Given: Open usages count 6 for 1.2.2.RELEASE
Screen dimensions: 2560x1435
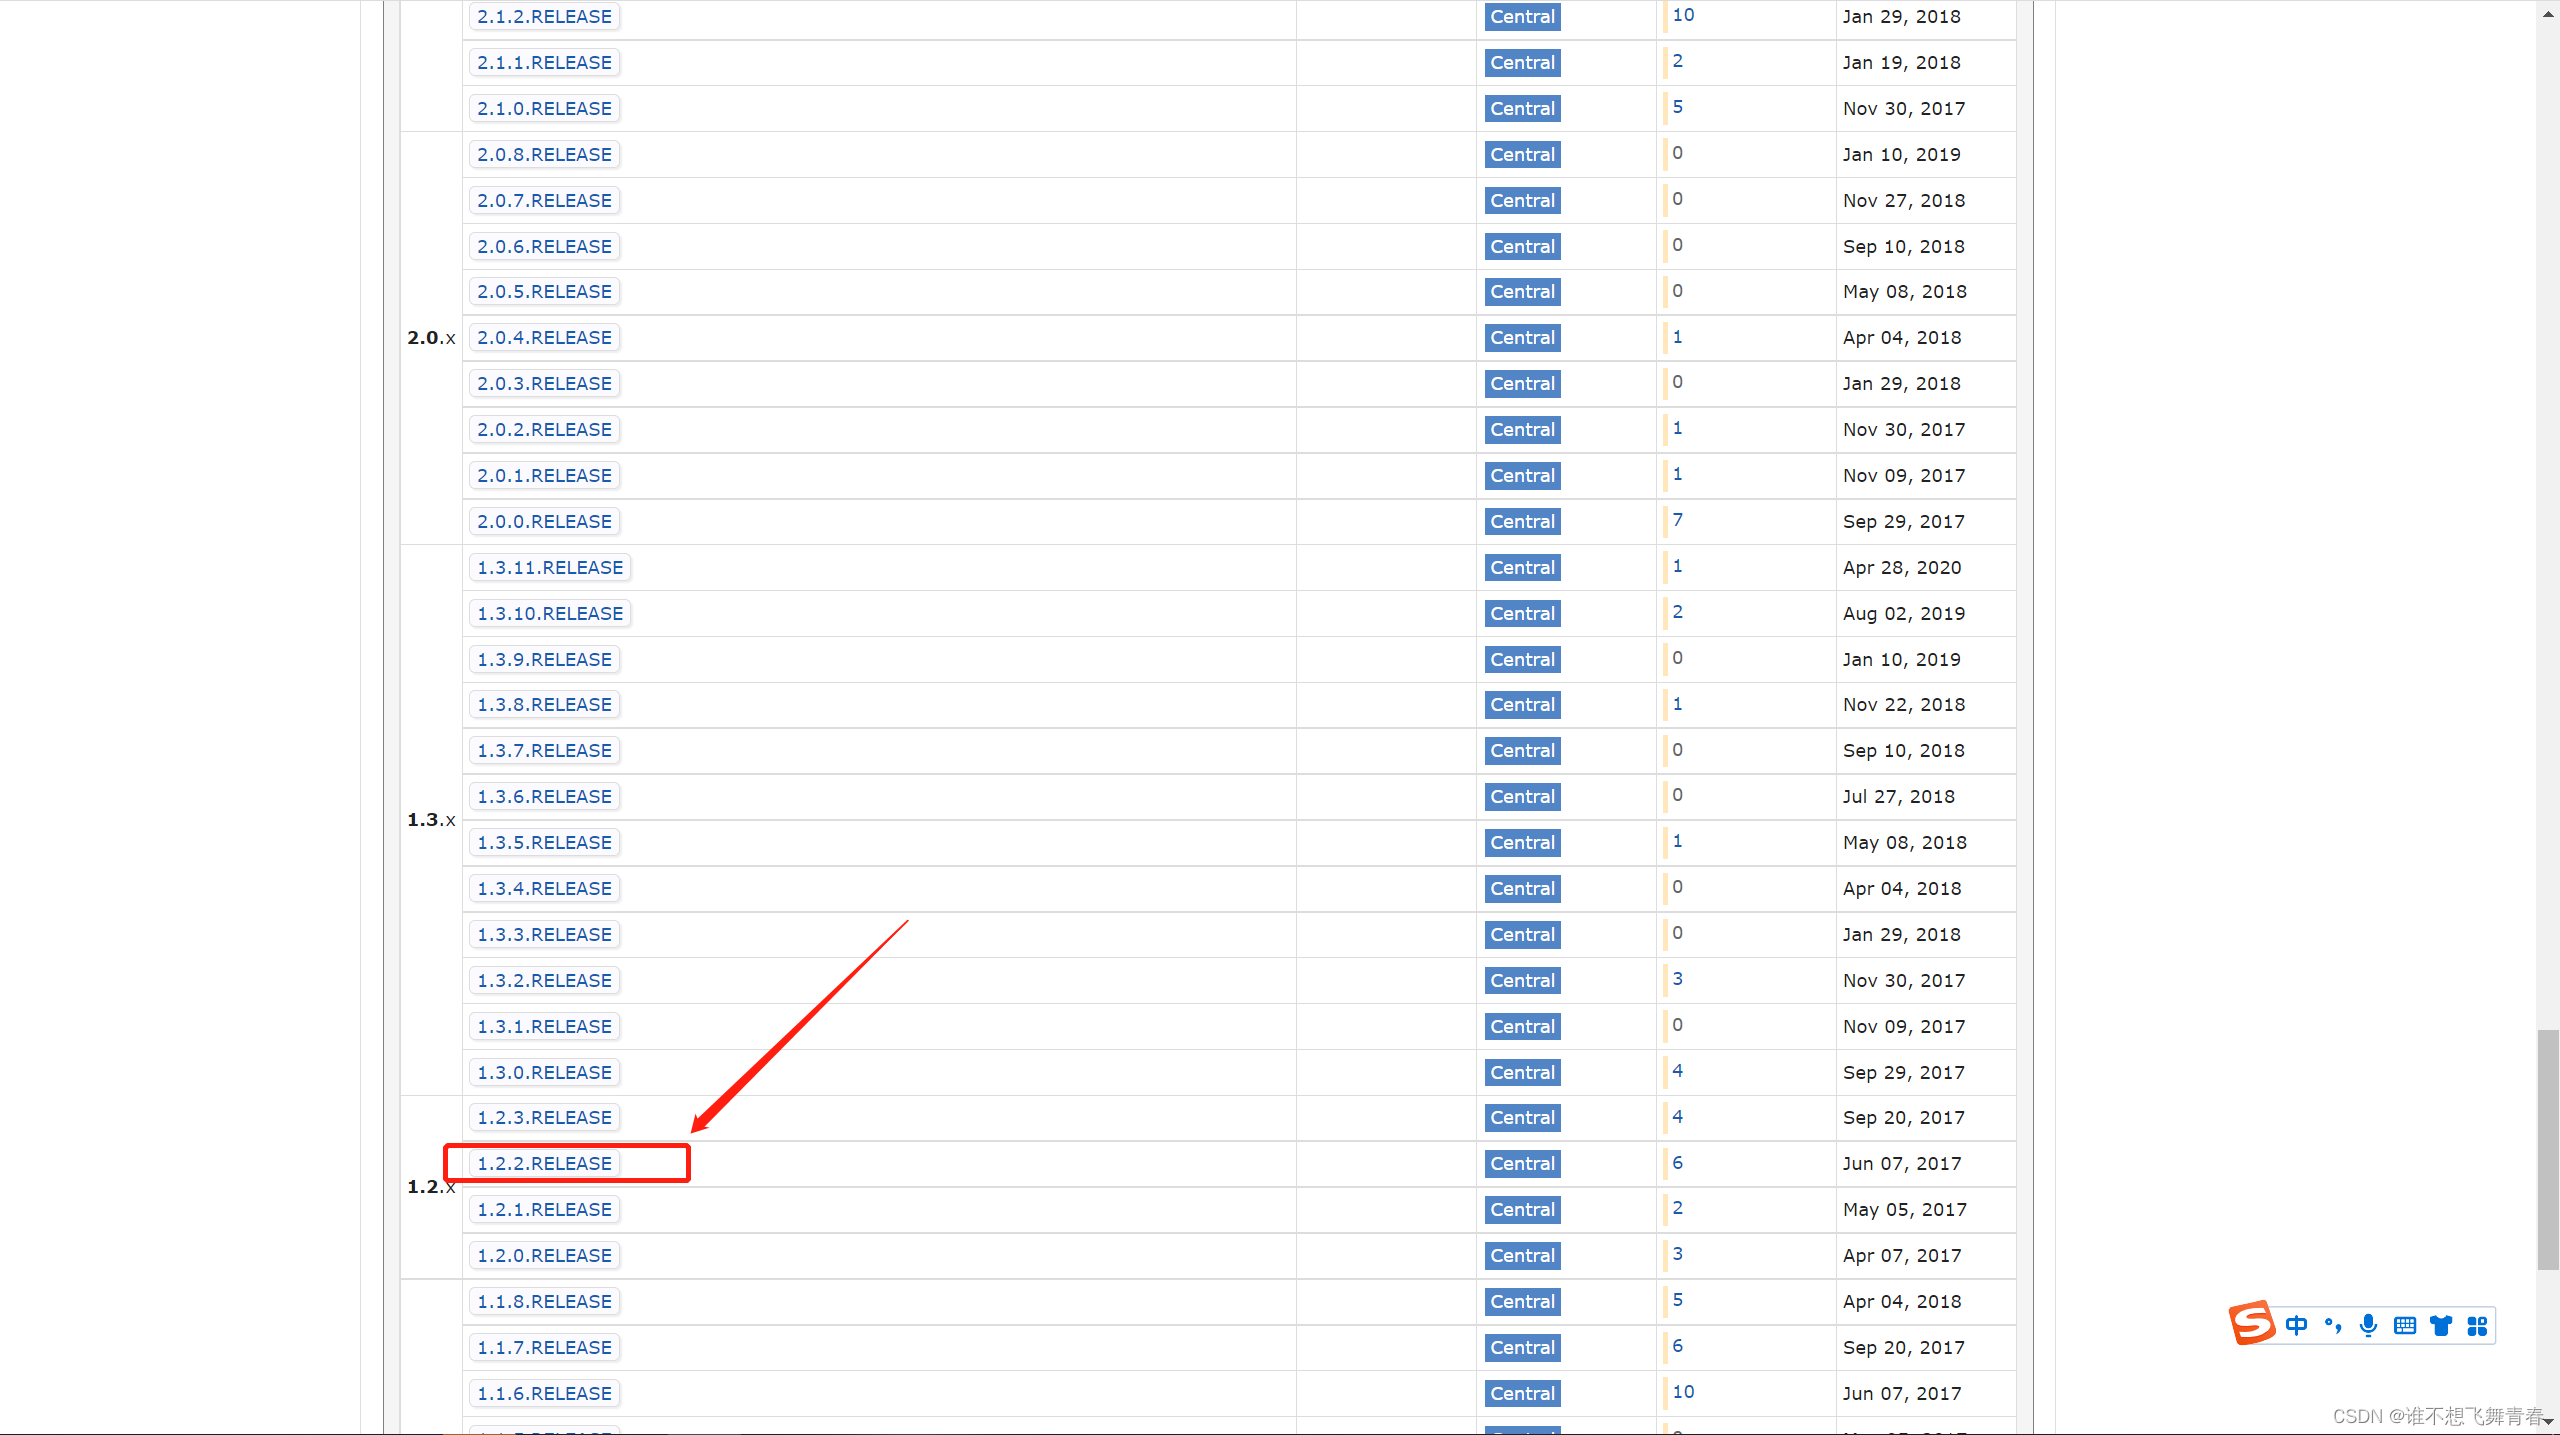Looking at the screenshot, I should click(x=1677, y=1163).
